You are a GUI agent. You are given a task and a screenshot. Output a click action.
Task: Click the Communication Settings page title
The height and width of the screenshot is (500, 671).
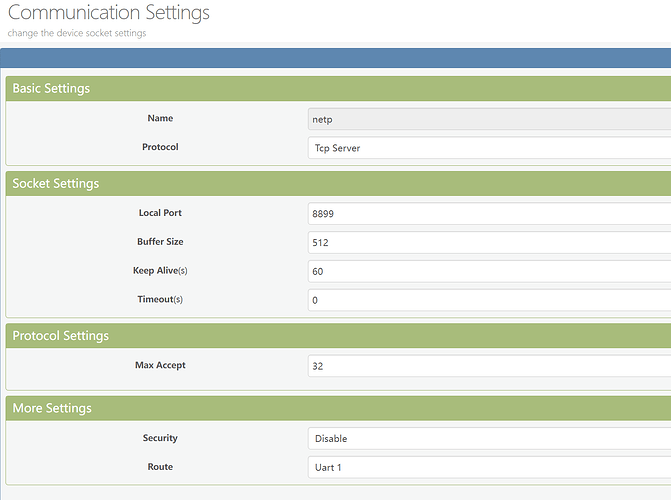(x=109, y=13)
